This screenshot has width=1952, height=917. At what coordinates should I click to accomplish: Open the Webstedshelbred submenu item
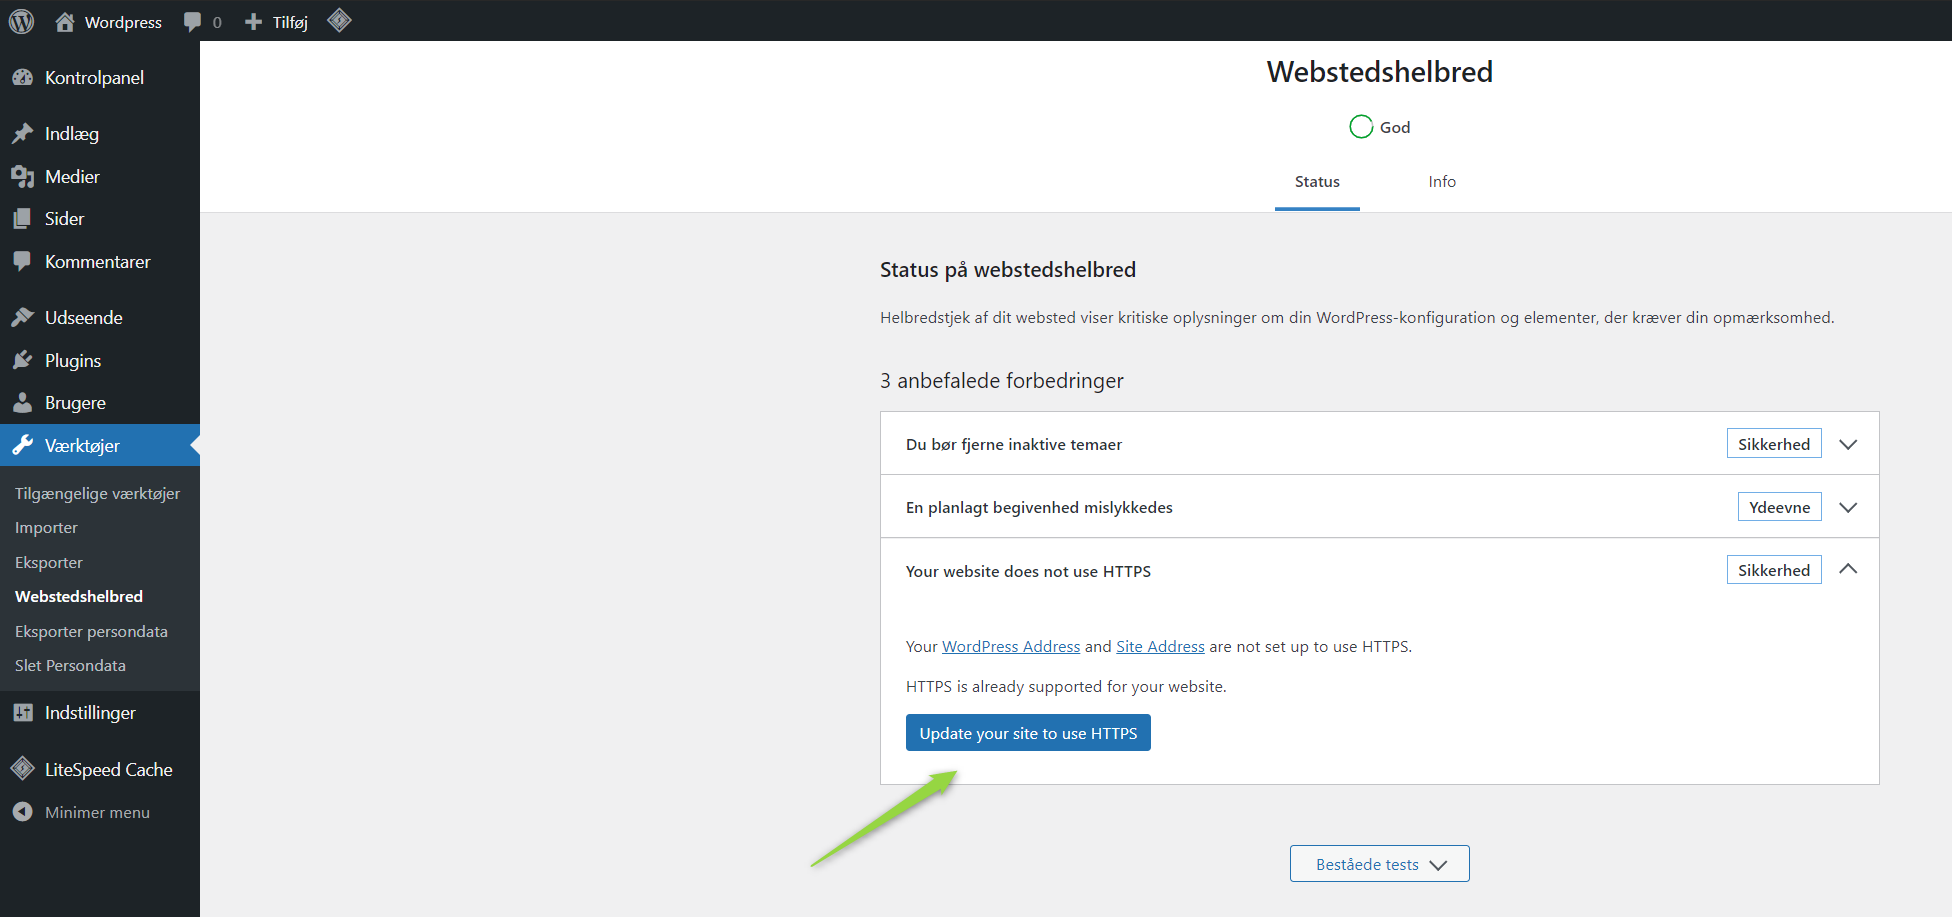79,596
